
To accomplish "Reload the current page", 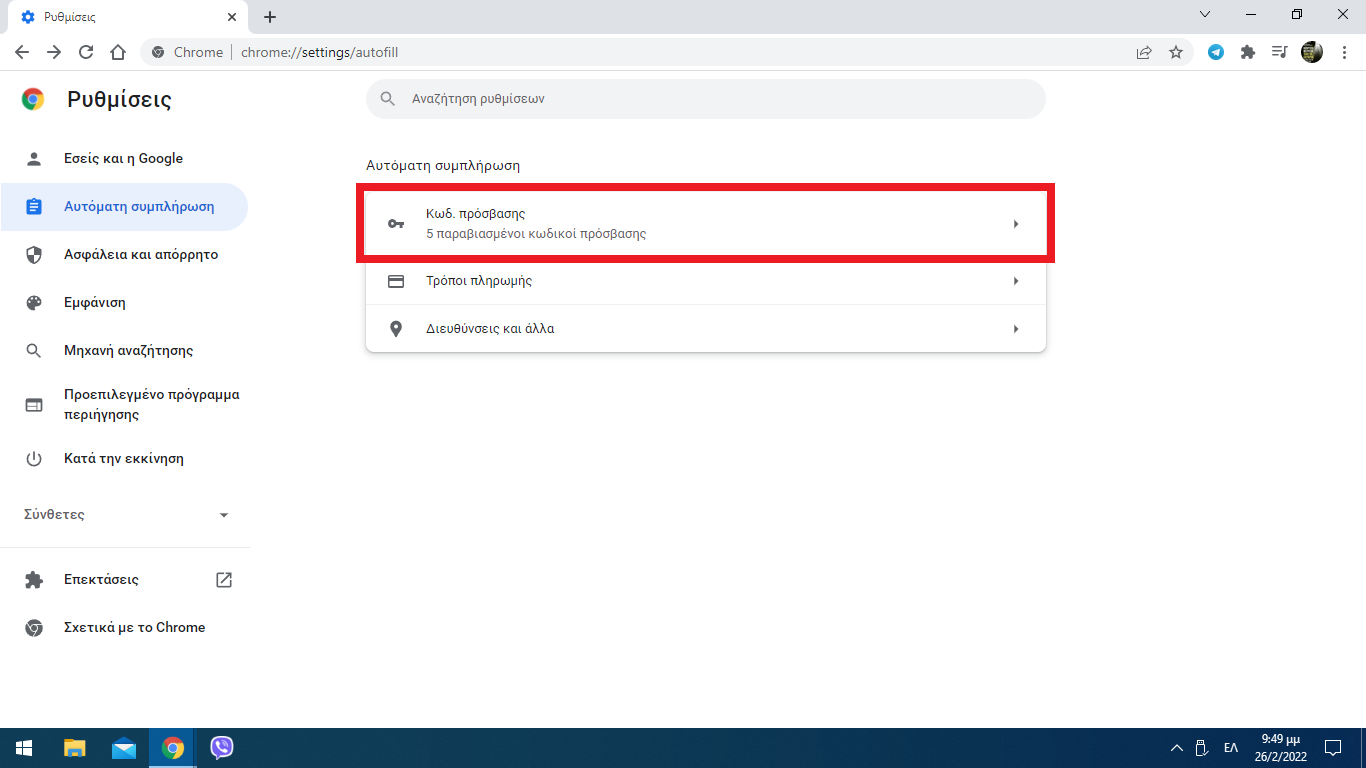I will 86,52.
